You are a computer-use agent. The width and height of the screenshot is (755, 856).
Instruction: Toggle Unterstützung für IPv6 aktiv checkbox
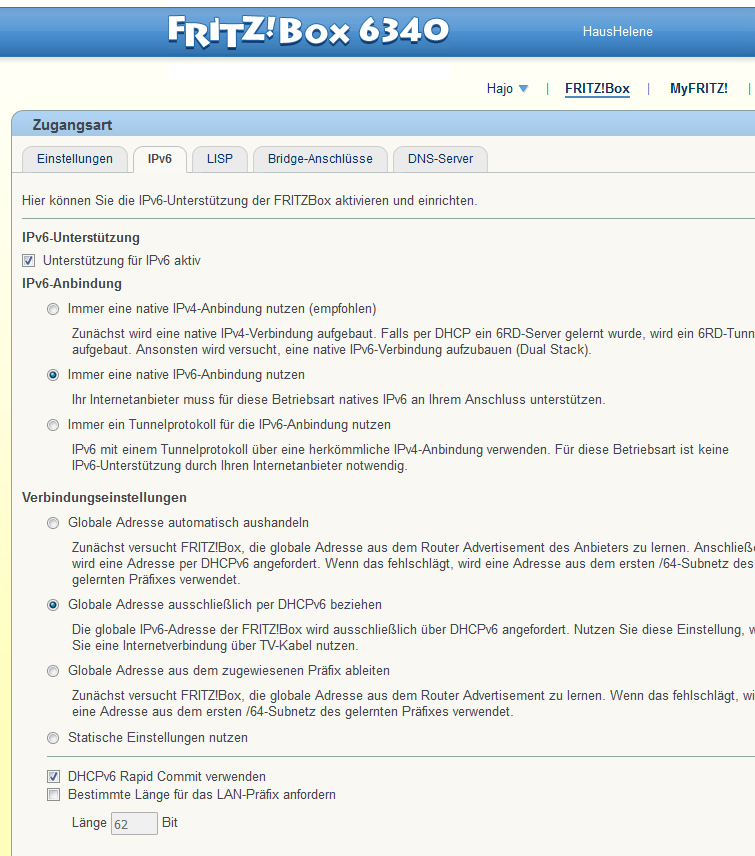pyautogui.click(x=29, y=261)
